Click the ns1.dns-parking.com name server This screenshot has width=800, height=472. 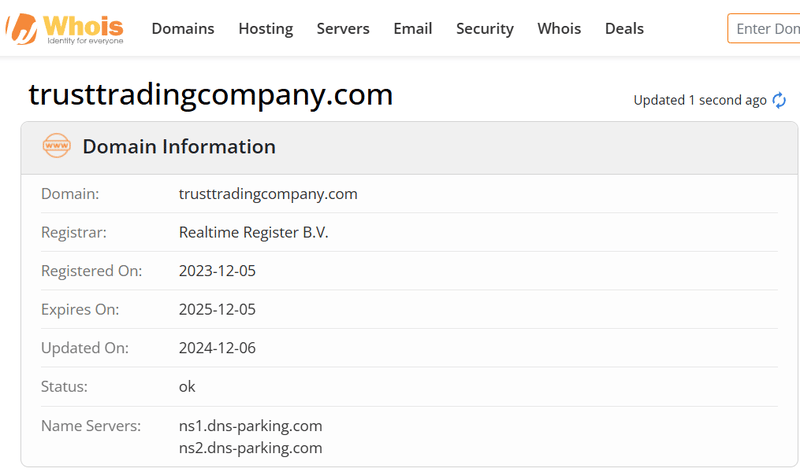(x=250, y=426)
